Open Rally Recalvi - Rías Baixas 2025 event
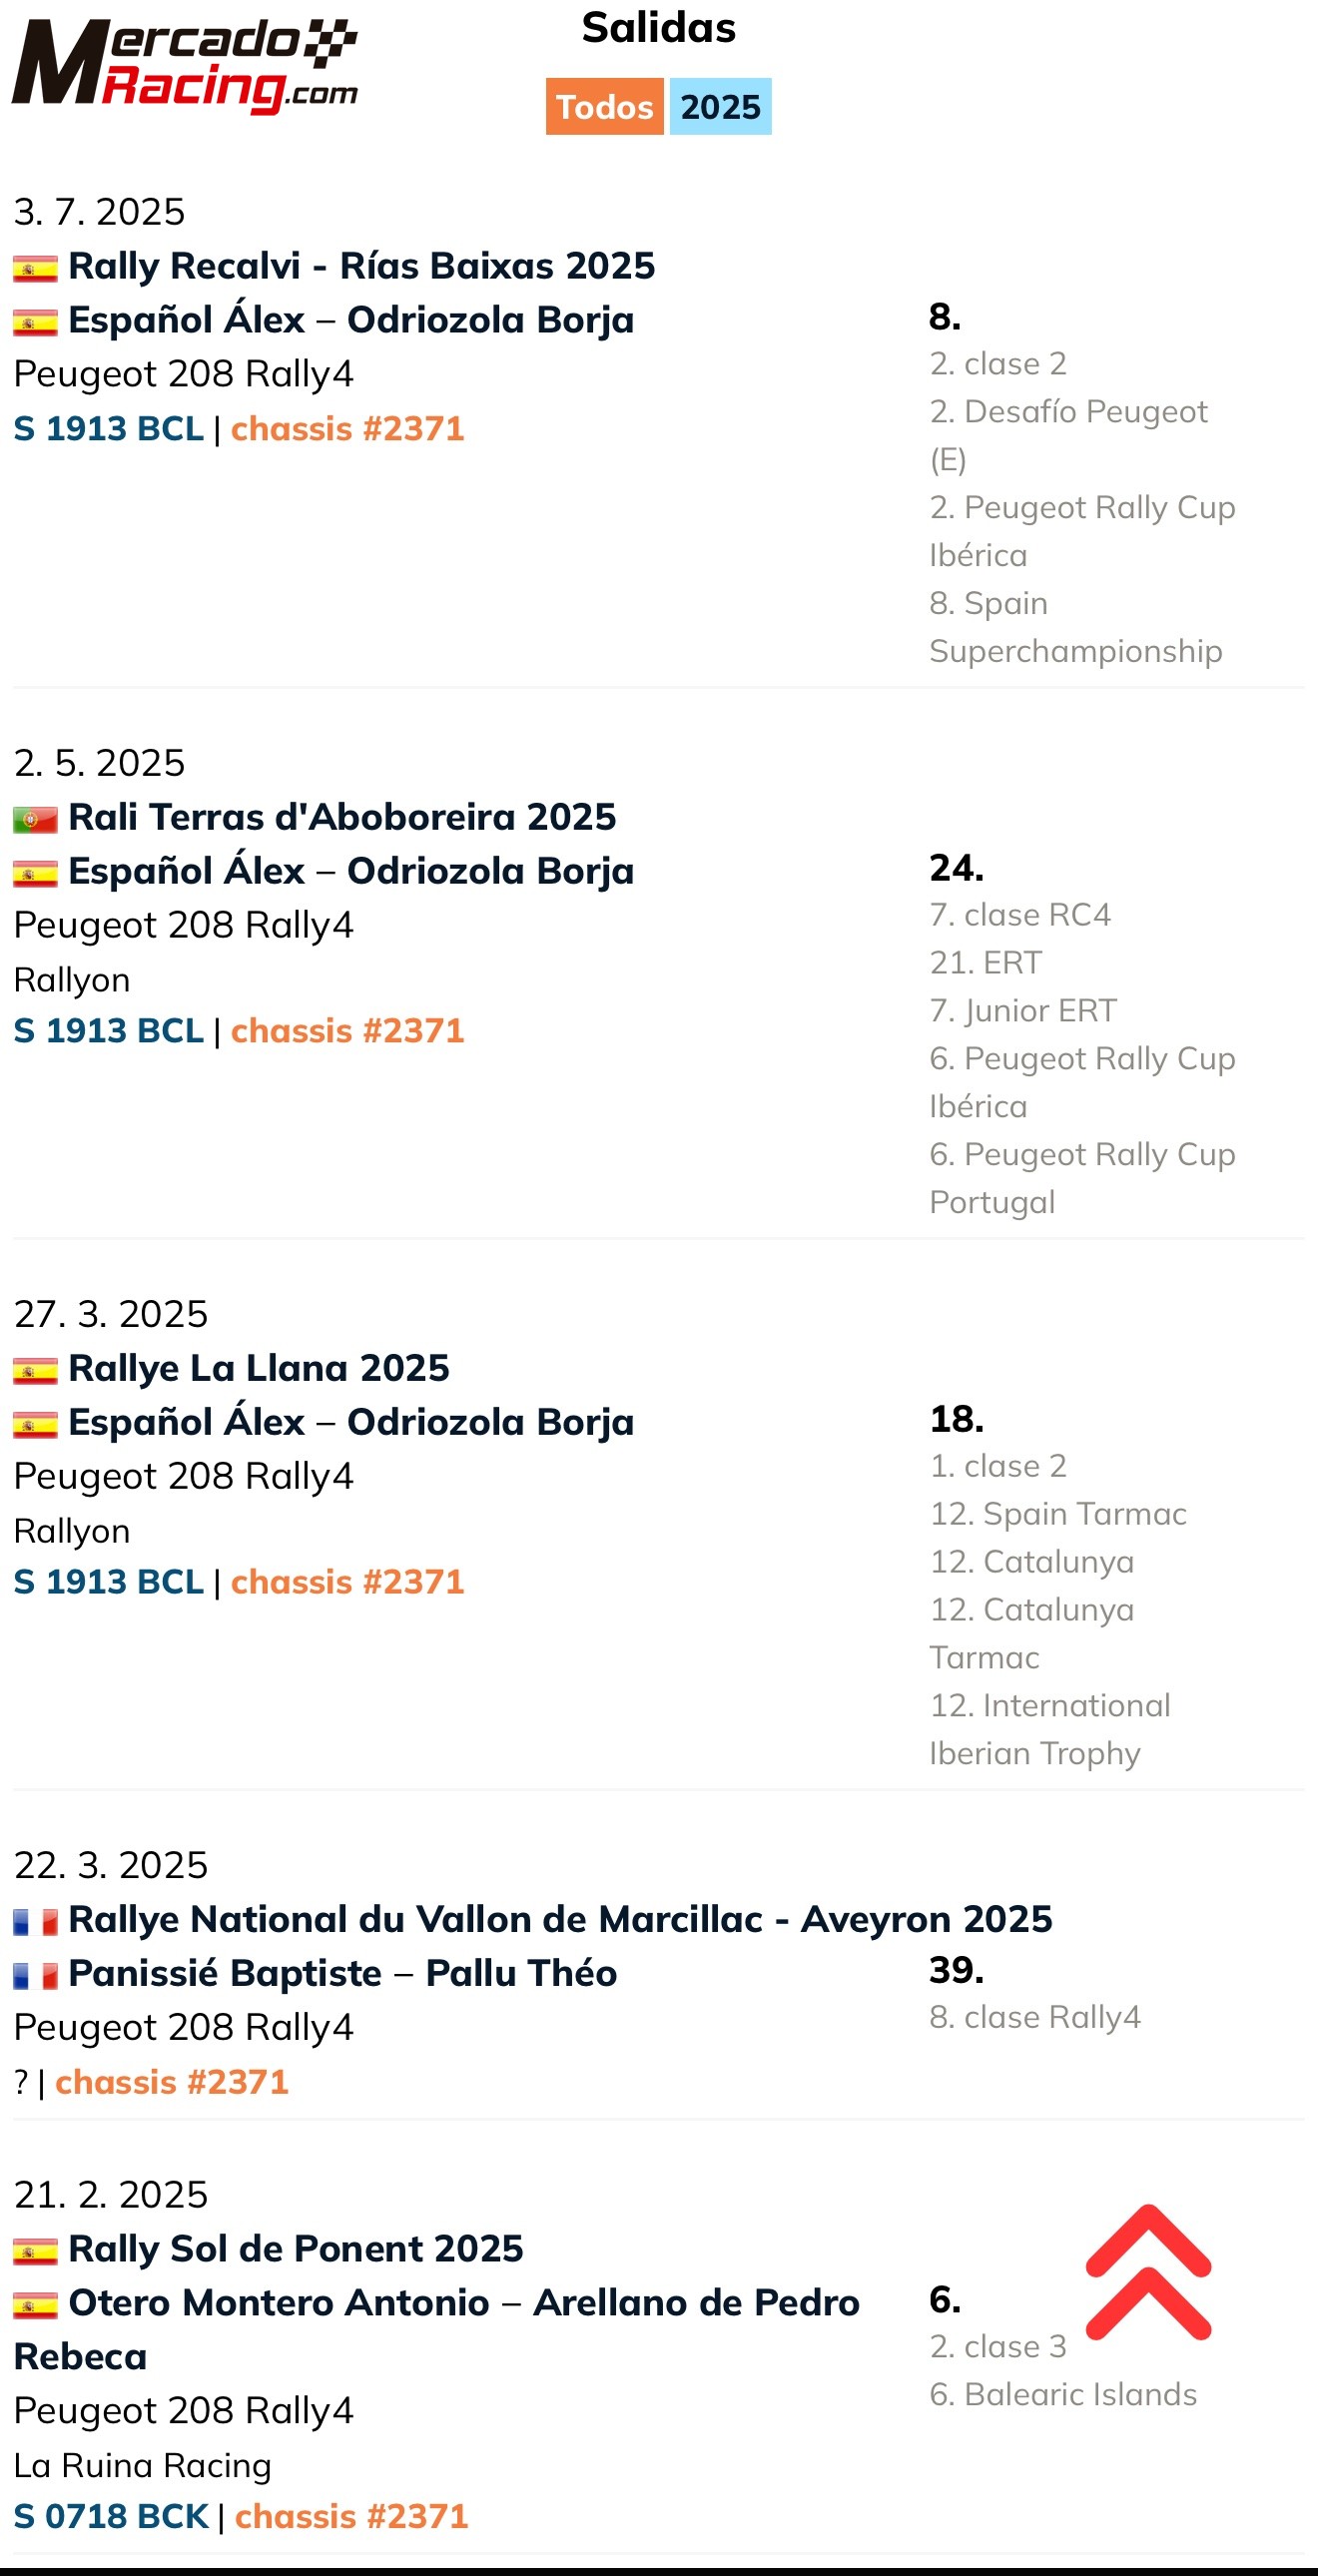This screenshot has height=2576, width=1318. [361, 266]
